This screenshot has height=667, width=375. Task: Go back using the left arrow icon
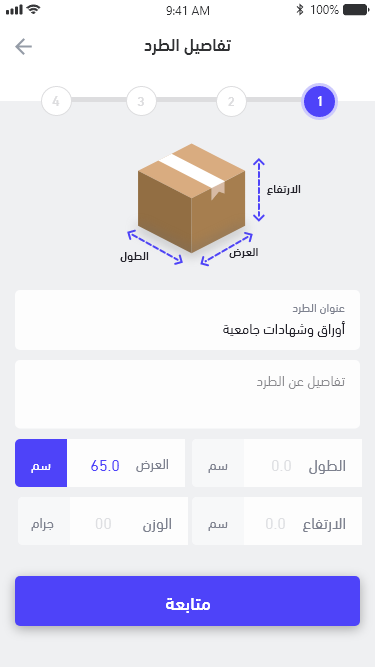click(23, 46)
